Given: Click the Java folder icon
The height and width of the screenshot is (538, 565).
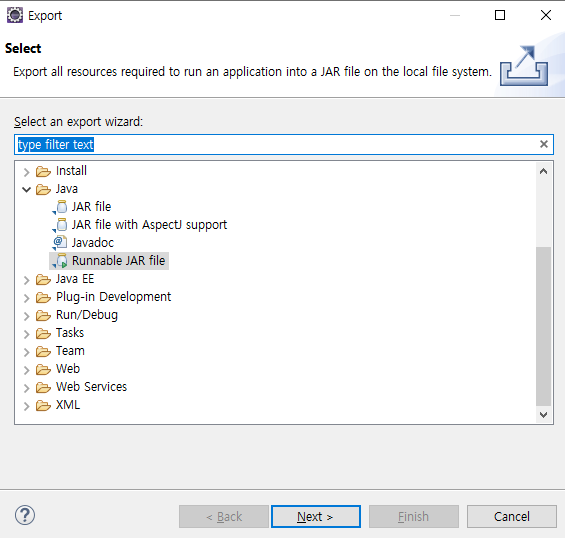Looking at the screenshot, I should [x=43, y=189].
